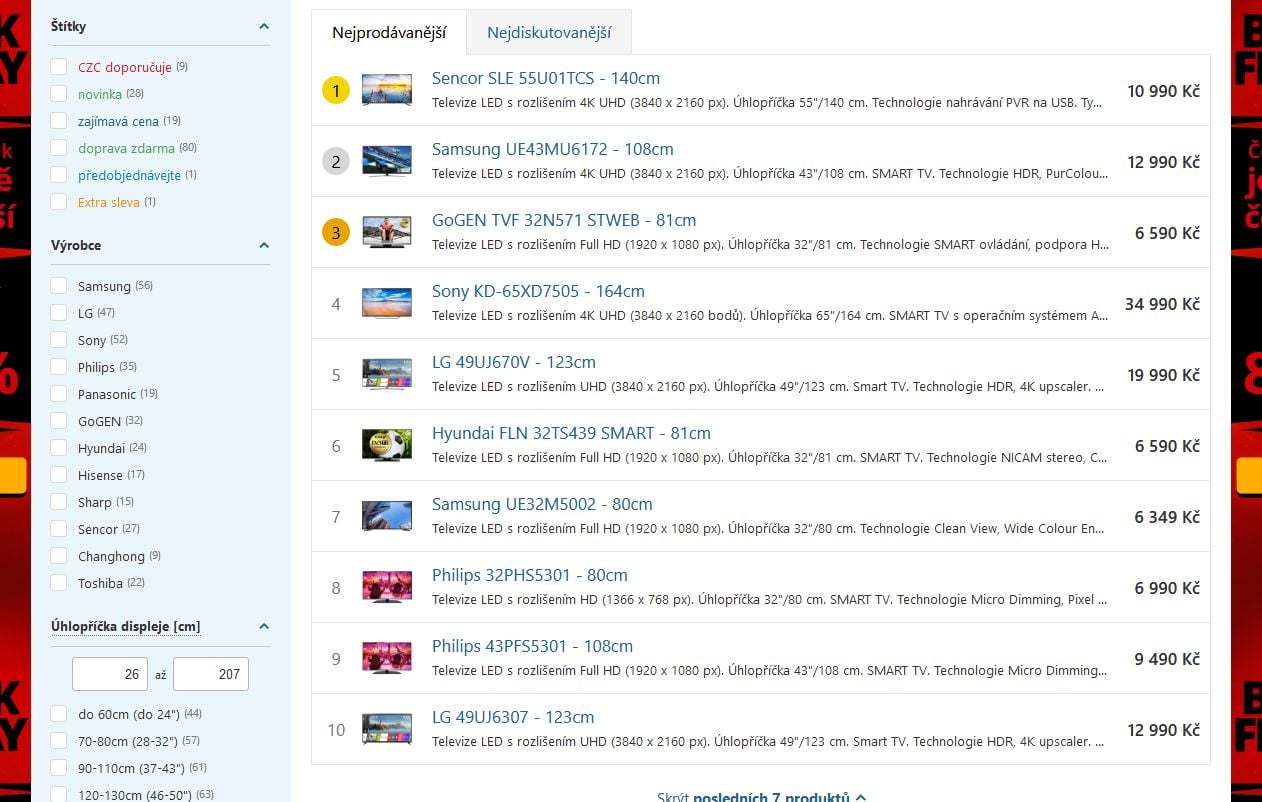Click the Philips 32PHS5301 TV thumbnail
Image resolution: width=1262 pixels, height=802 pixels.
386,587
